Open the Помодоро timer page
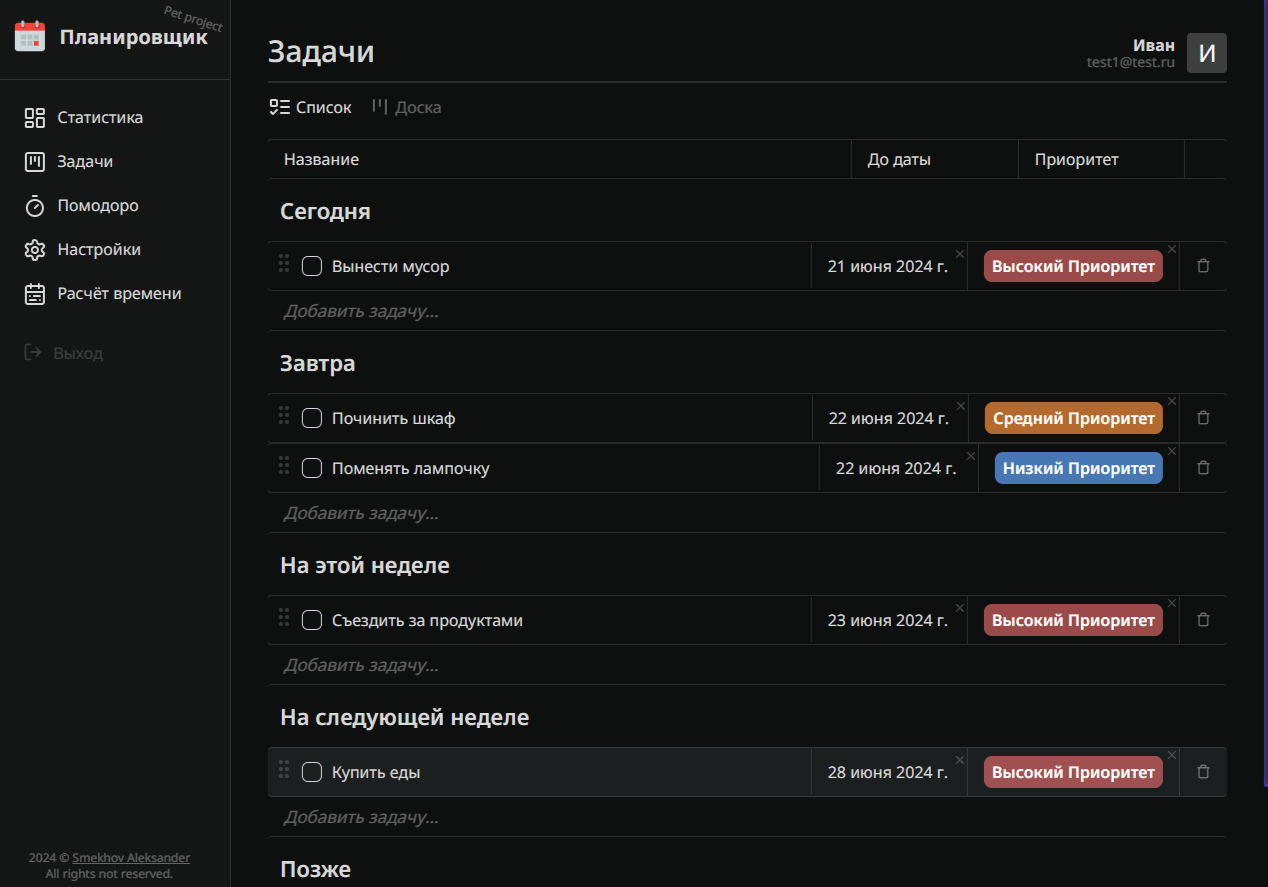 97,206
